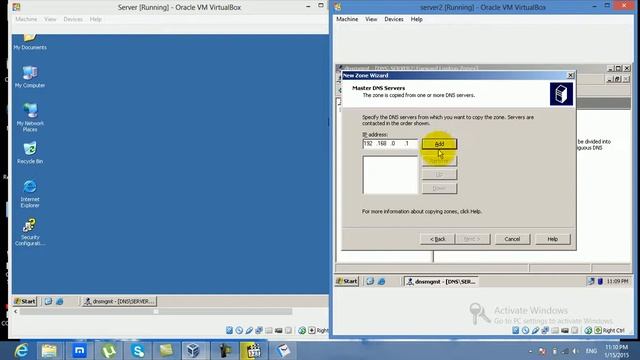Click optical disk icon in server2 status bar
The width and height of the screenshot is (640, 360).
(525, 330)
